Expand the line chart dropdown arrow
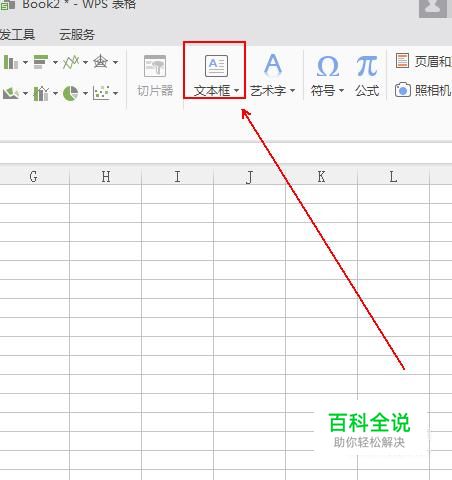This screenshot has height=480, width=452. (x=85, y=62)
